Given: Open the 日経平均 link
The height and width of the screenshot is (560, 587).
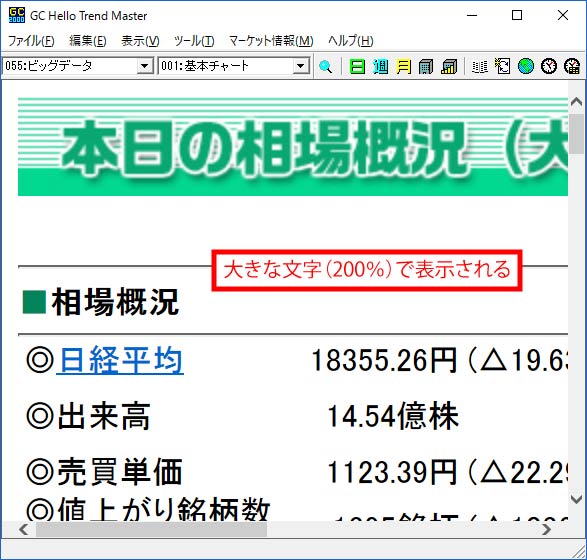Looking at the screenshot, I should click(120, 360).
